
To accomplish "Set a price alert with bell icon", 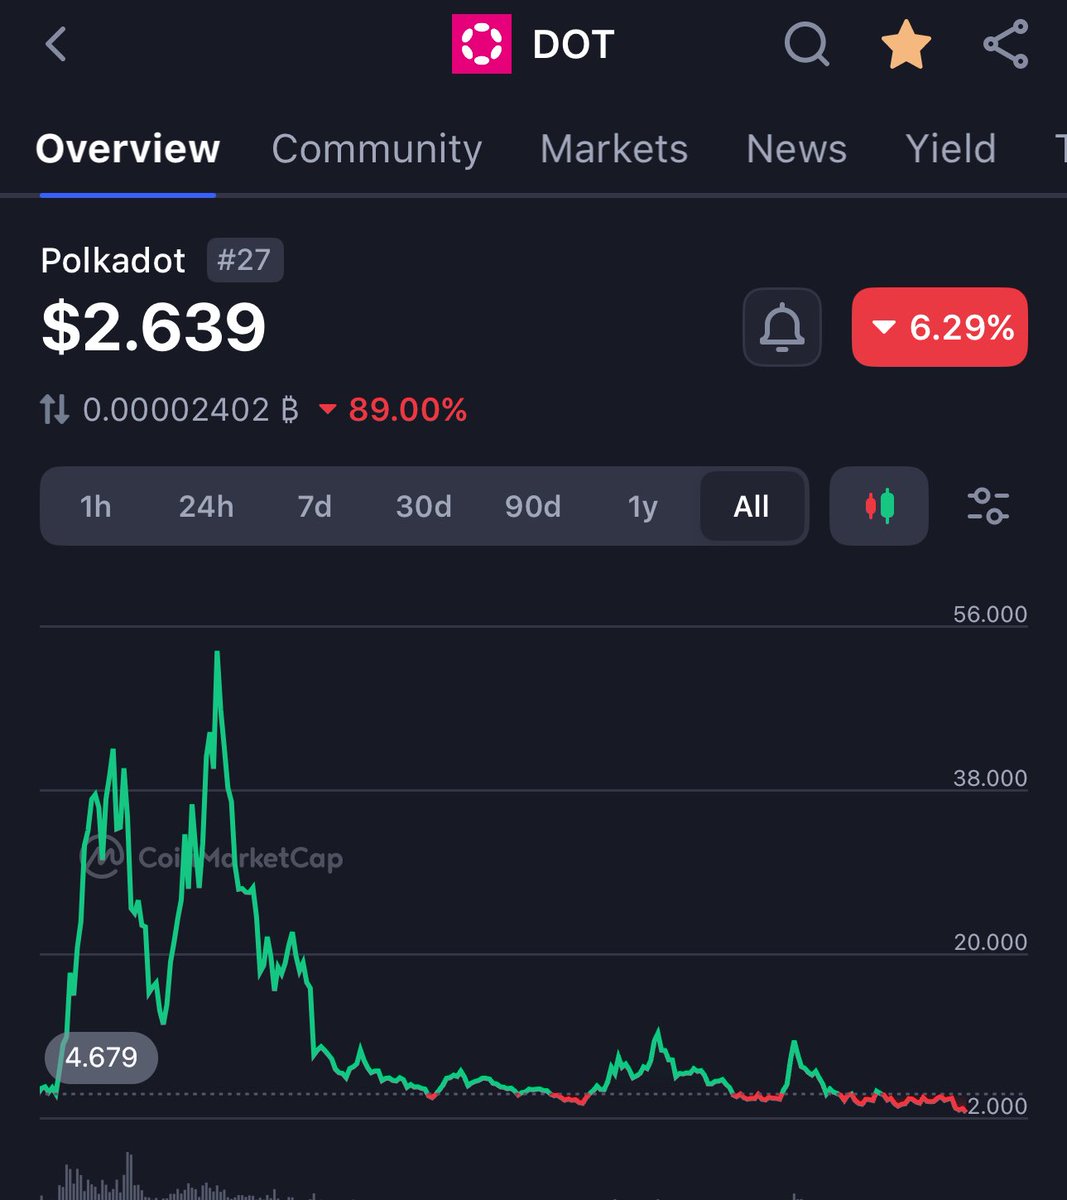I will pyautogui.click(x=782, y=327).
